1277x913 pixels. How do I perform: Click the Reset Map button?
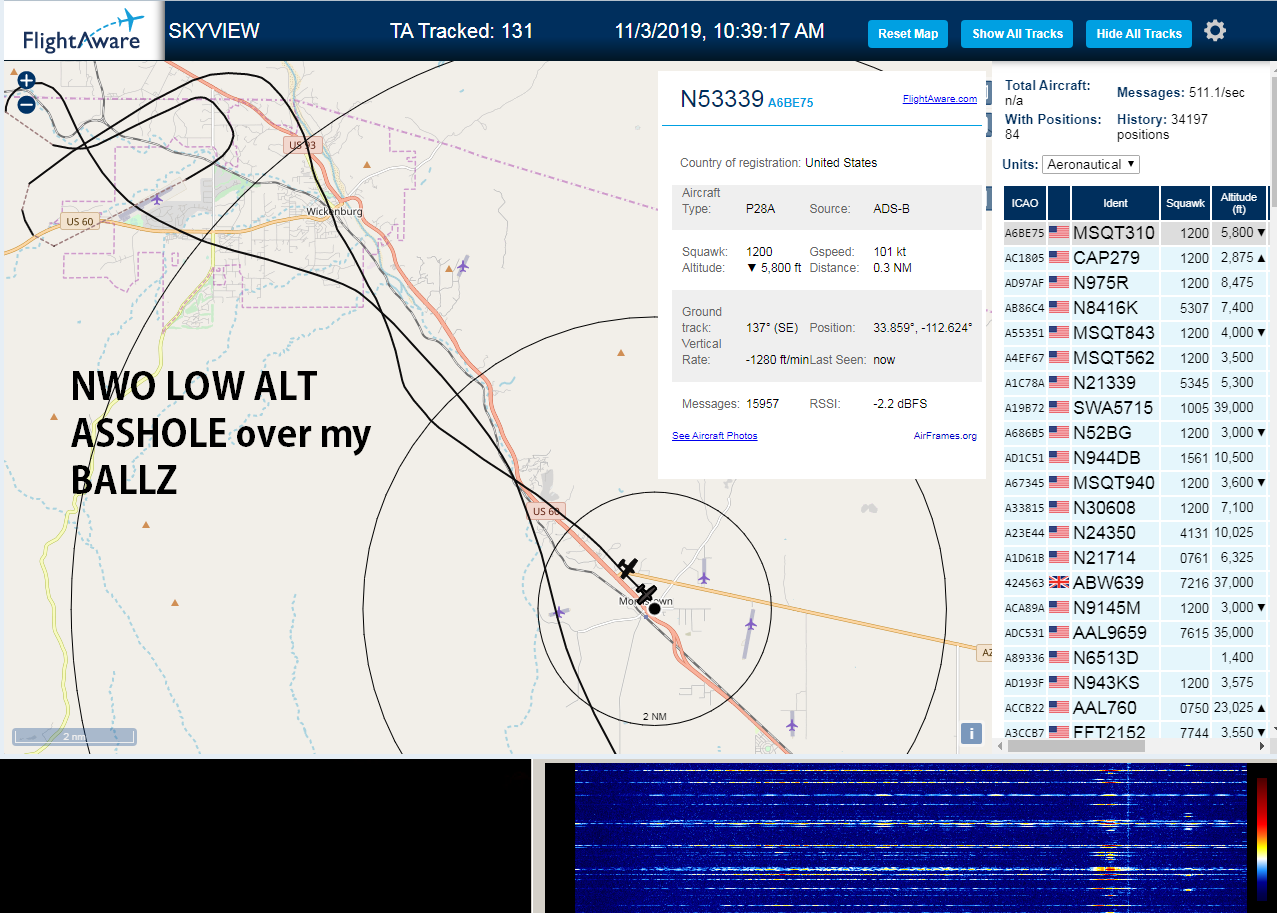[x=908, y=33]
